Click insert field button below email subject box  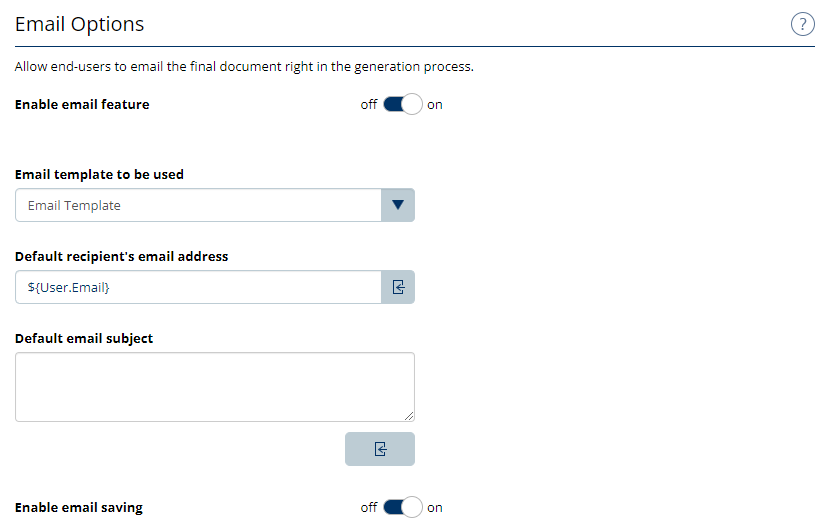click(380, 449)
